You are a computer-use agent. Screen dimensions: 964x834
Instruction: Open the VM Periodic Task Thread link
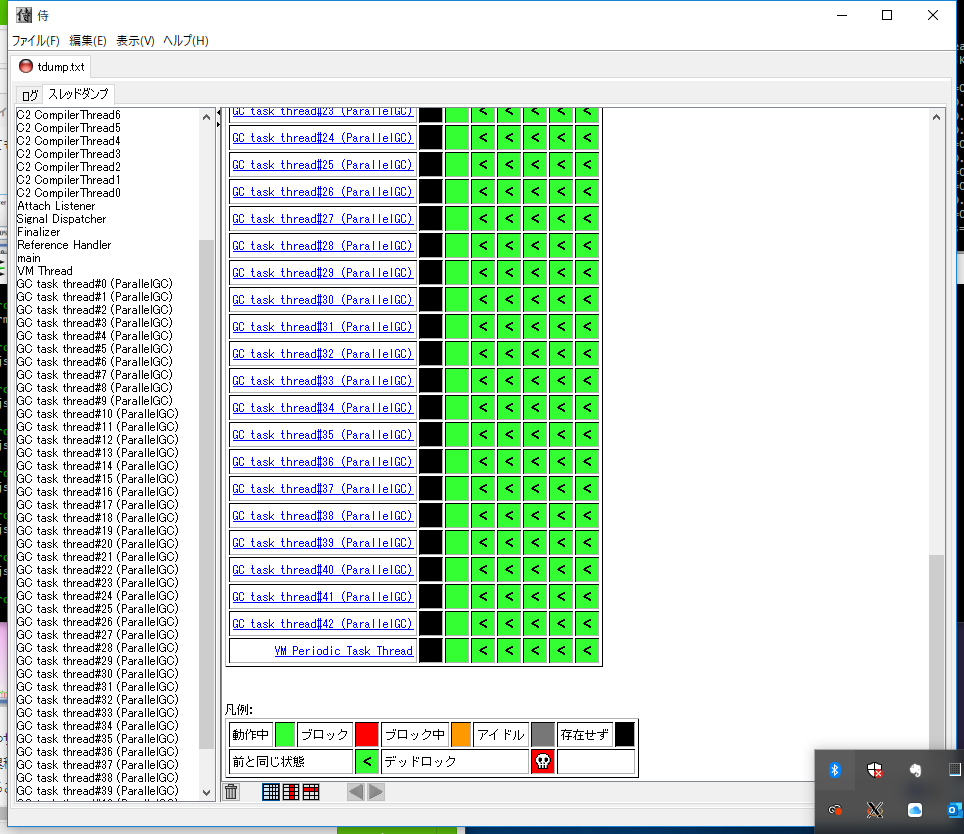(343, 651)
